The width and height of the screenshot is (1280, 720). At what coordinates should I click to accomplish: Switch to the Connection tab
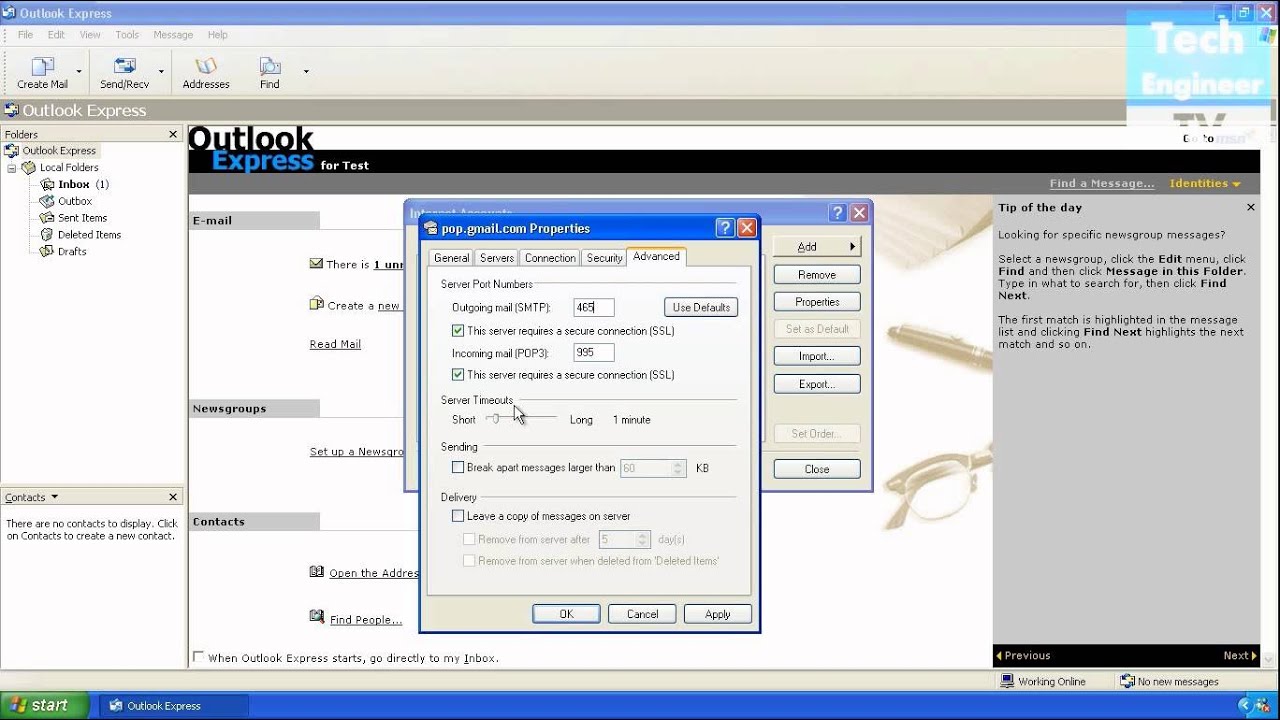550,258
